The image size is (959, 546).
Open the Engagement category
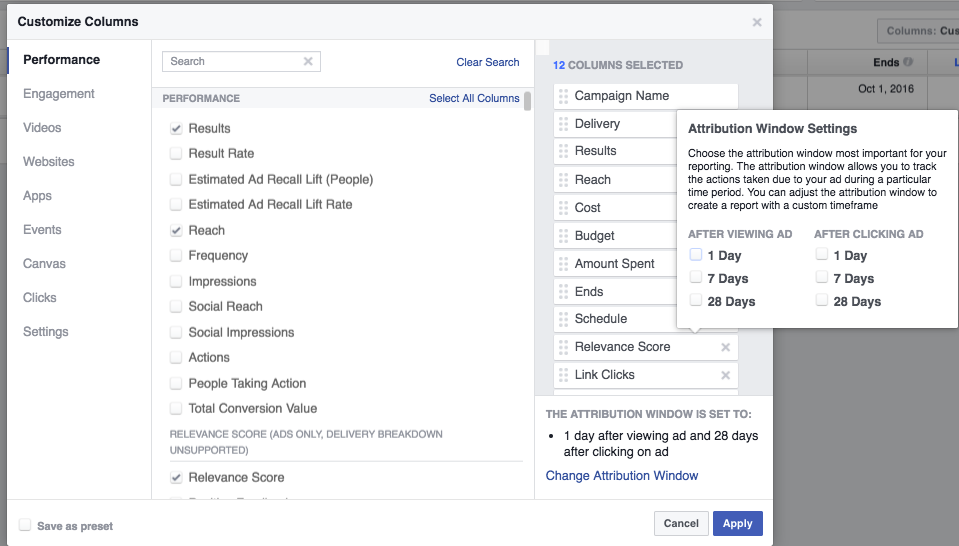[59, 94]
